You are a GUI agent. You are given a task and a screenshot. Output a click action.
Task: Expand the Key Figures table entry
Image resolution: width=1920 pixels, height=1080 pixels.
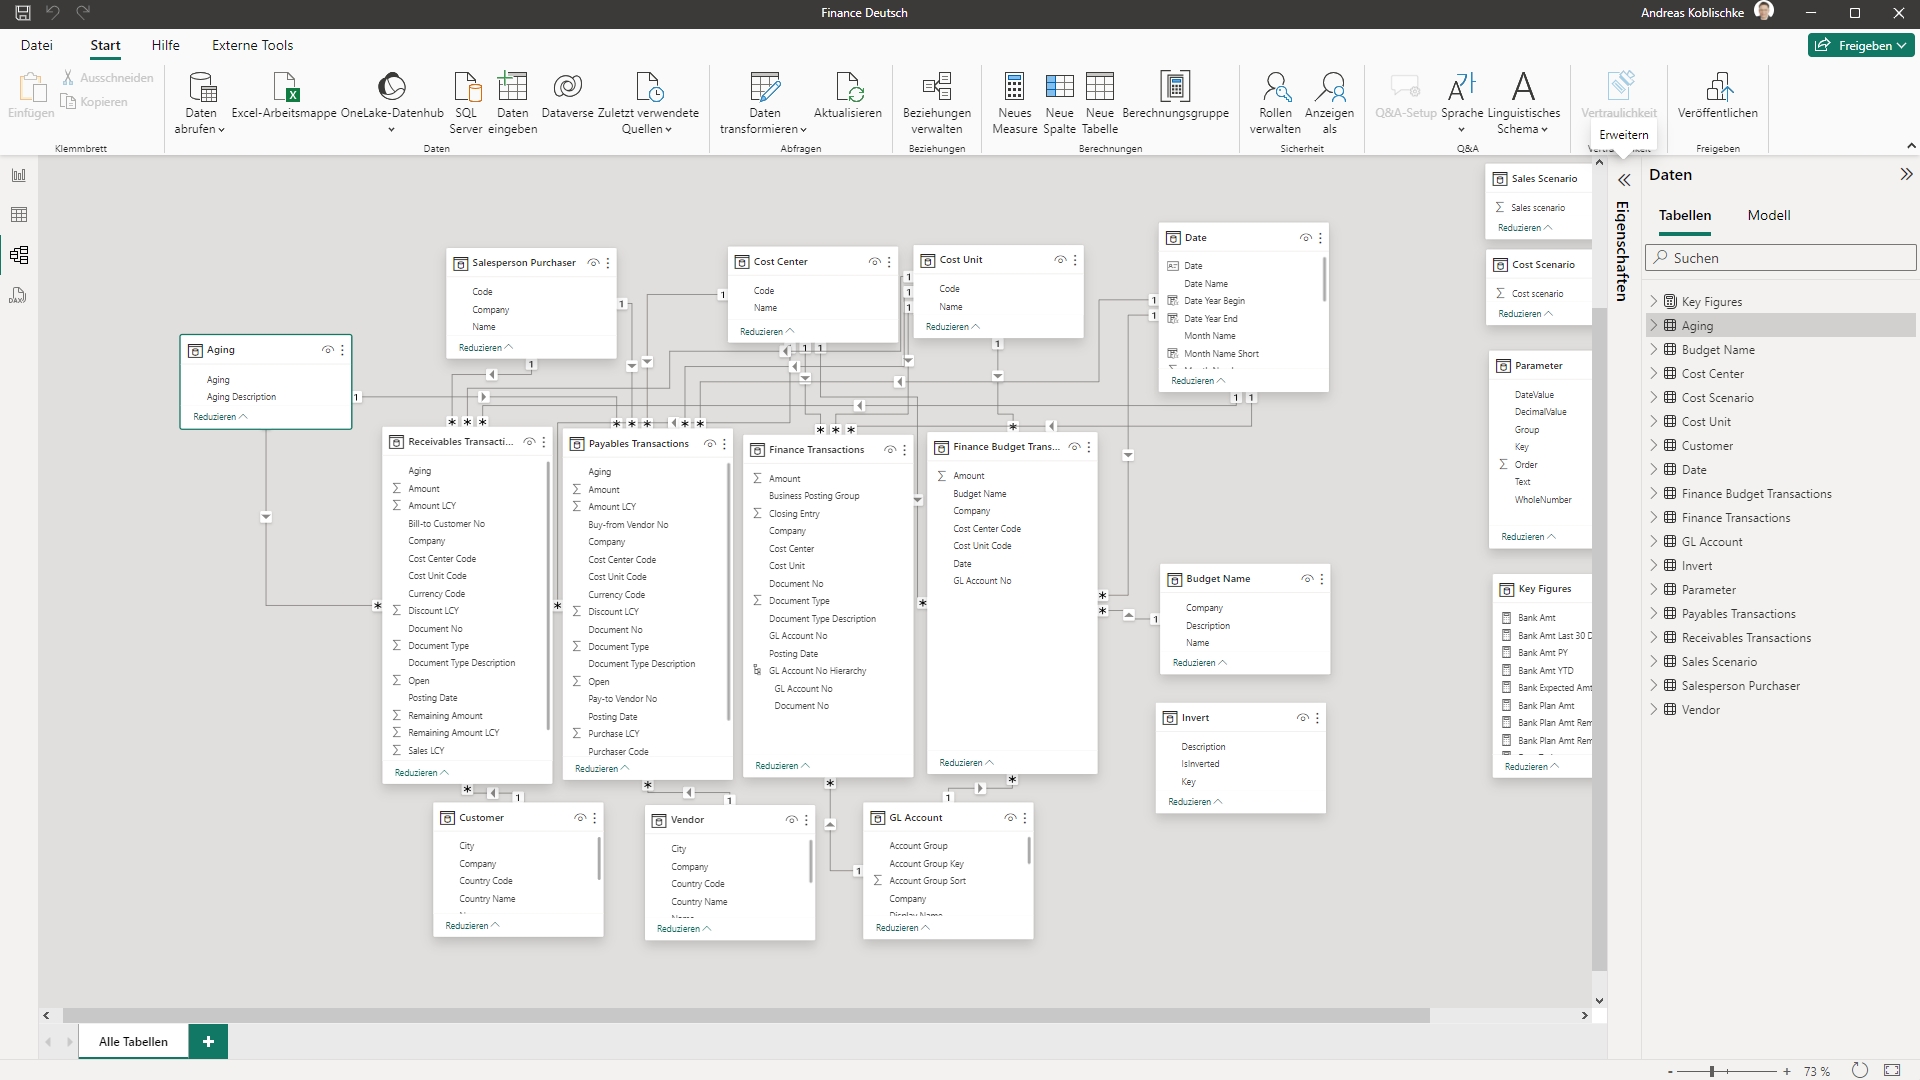click(1655, 302)
